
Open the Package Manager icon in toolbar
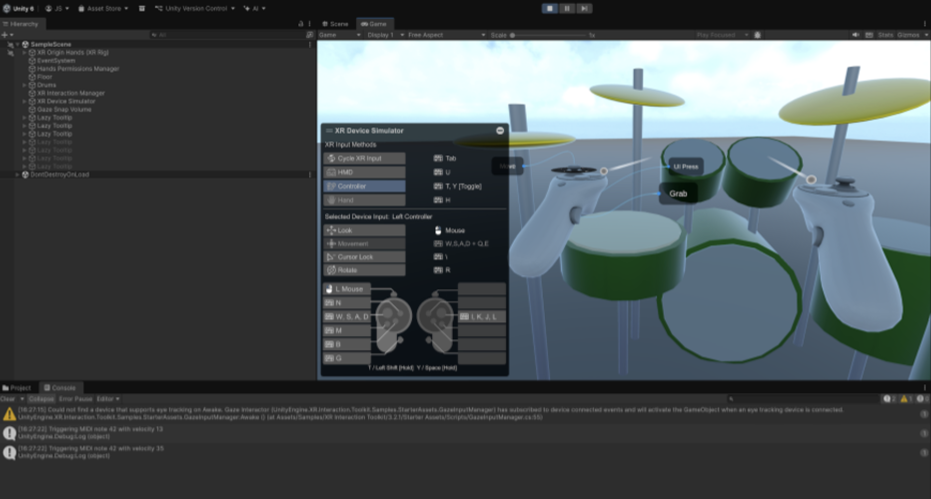point(142,8)
